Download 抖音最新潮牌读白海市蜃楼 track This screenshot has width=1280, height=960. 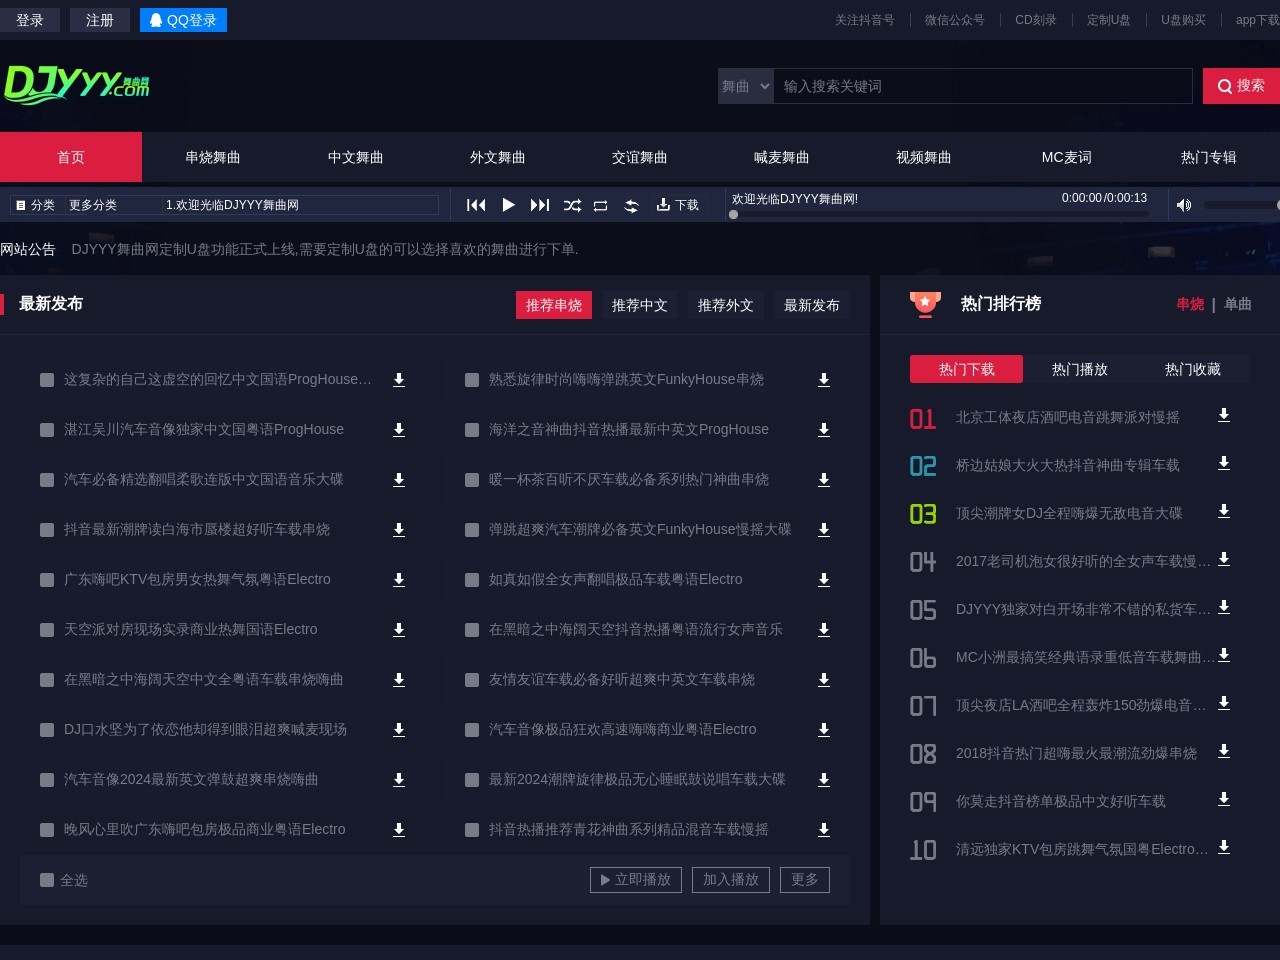[399, 530]
